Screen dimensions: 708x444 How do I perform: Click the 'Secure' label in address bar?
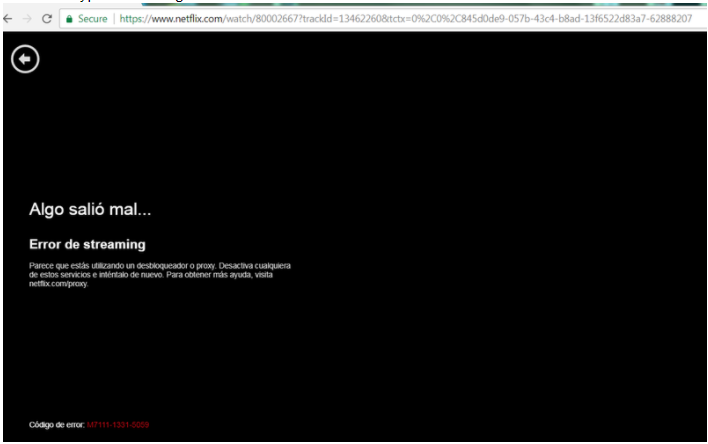point(93,19)
